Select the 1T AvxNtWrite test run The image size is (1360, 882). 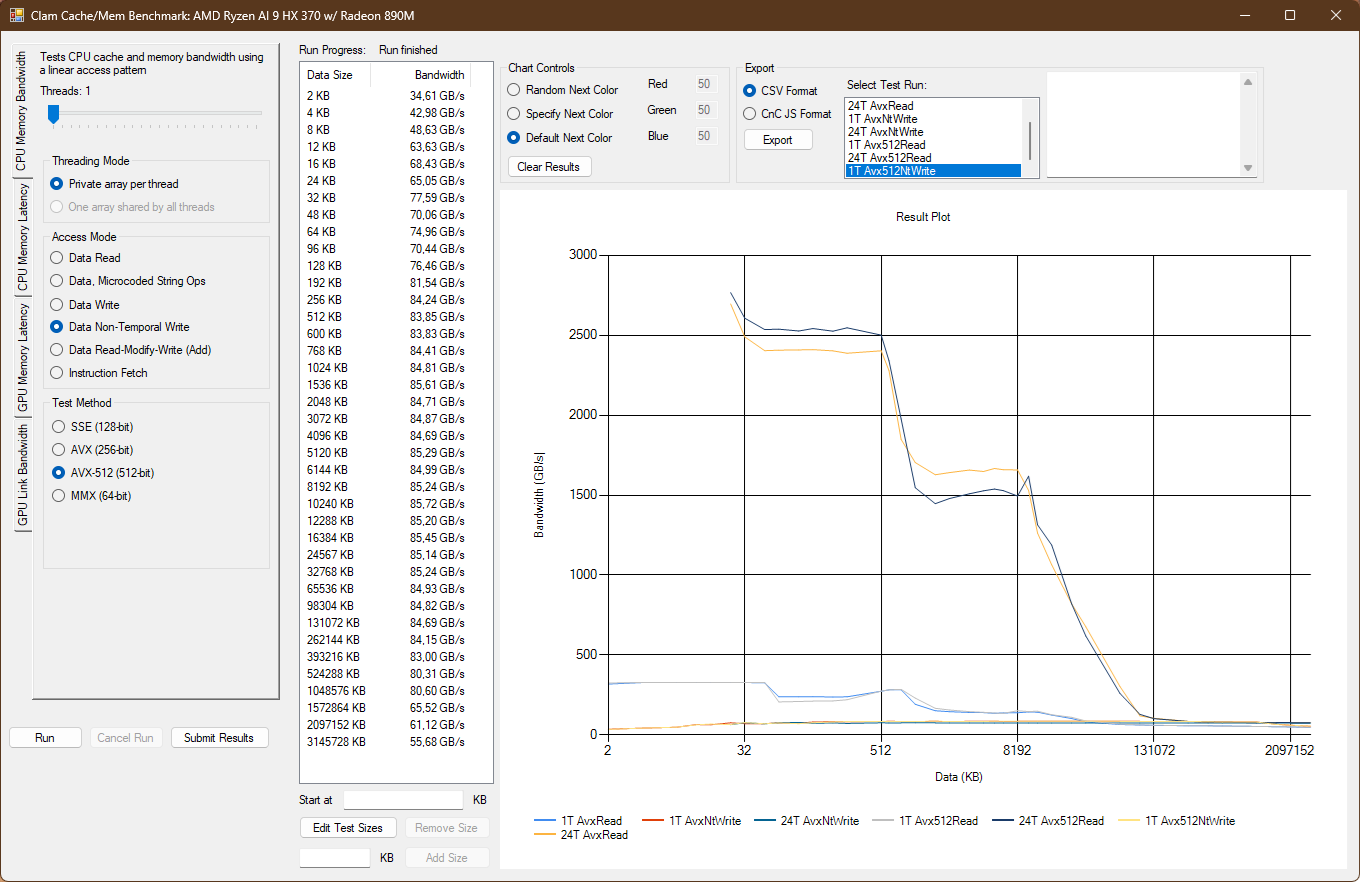point(882,119)
